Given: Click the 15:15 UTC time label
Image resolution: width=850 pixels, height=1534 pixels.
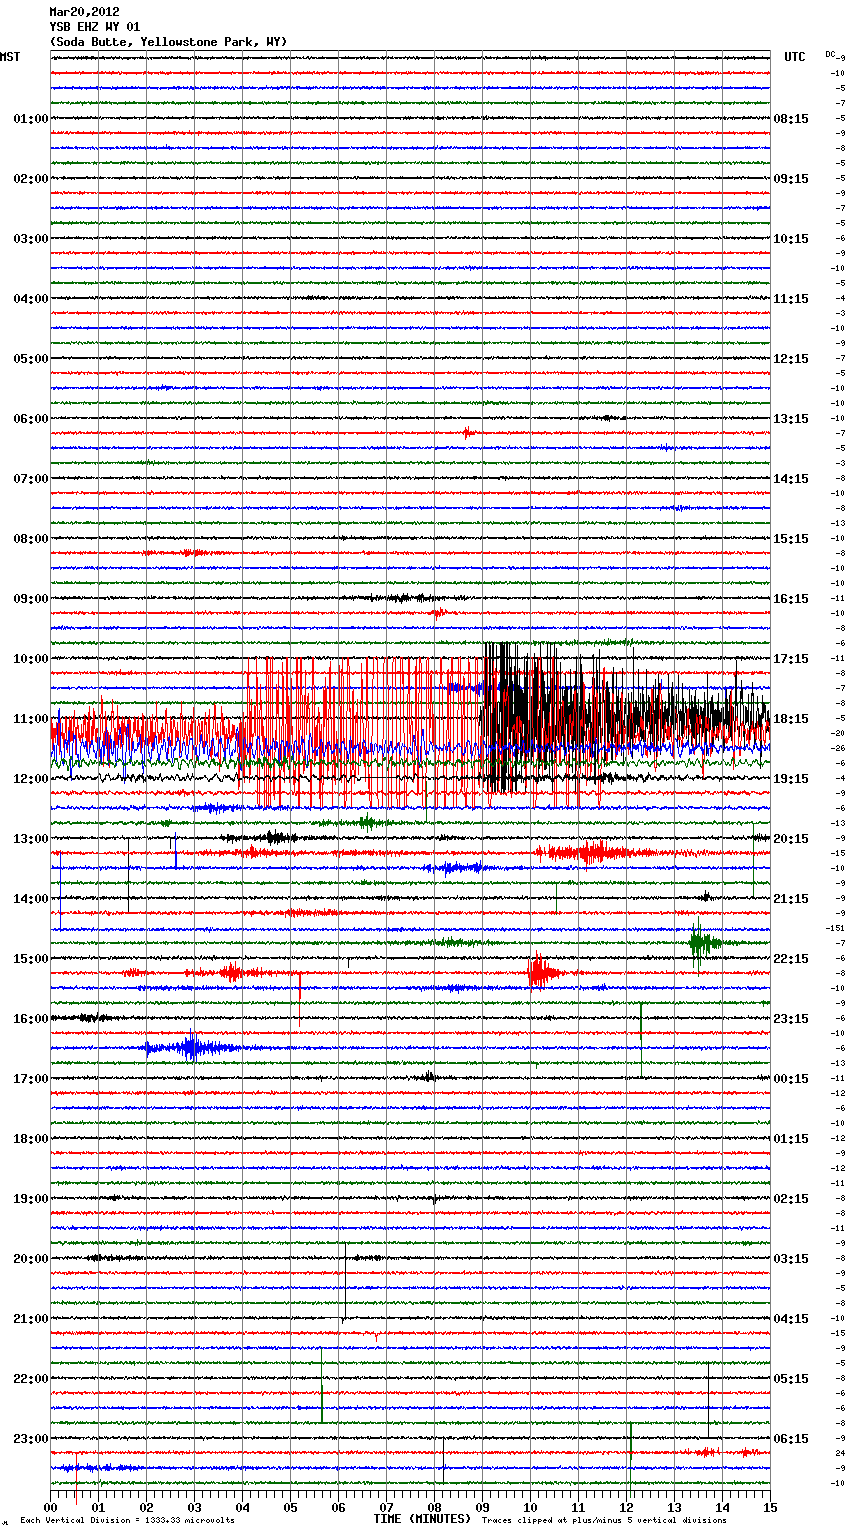Looking at the screenshot, I should [791, 539].
